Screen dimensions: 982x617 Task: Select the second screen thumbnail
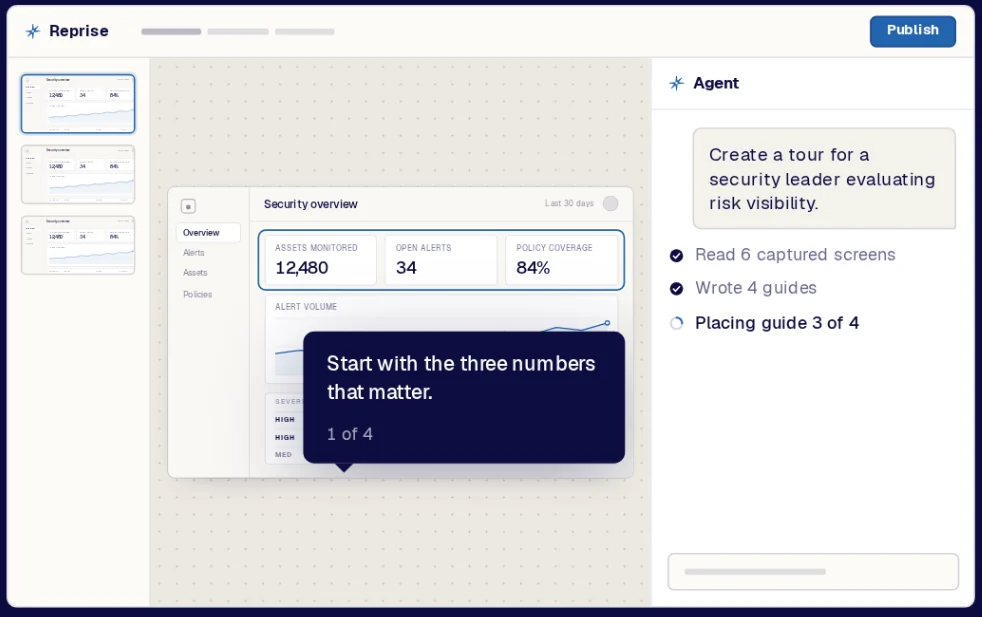pos(78,174)
